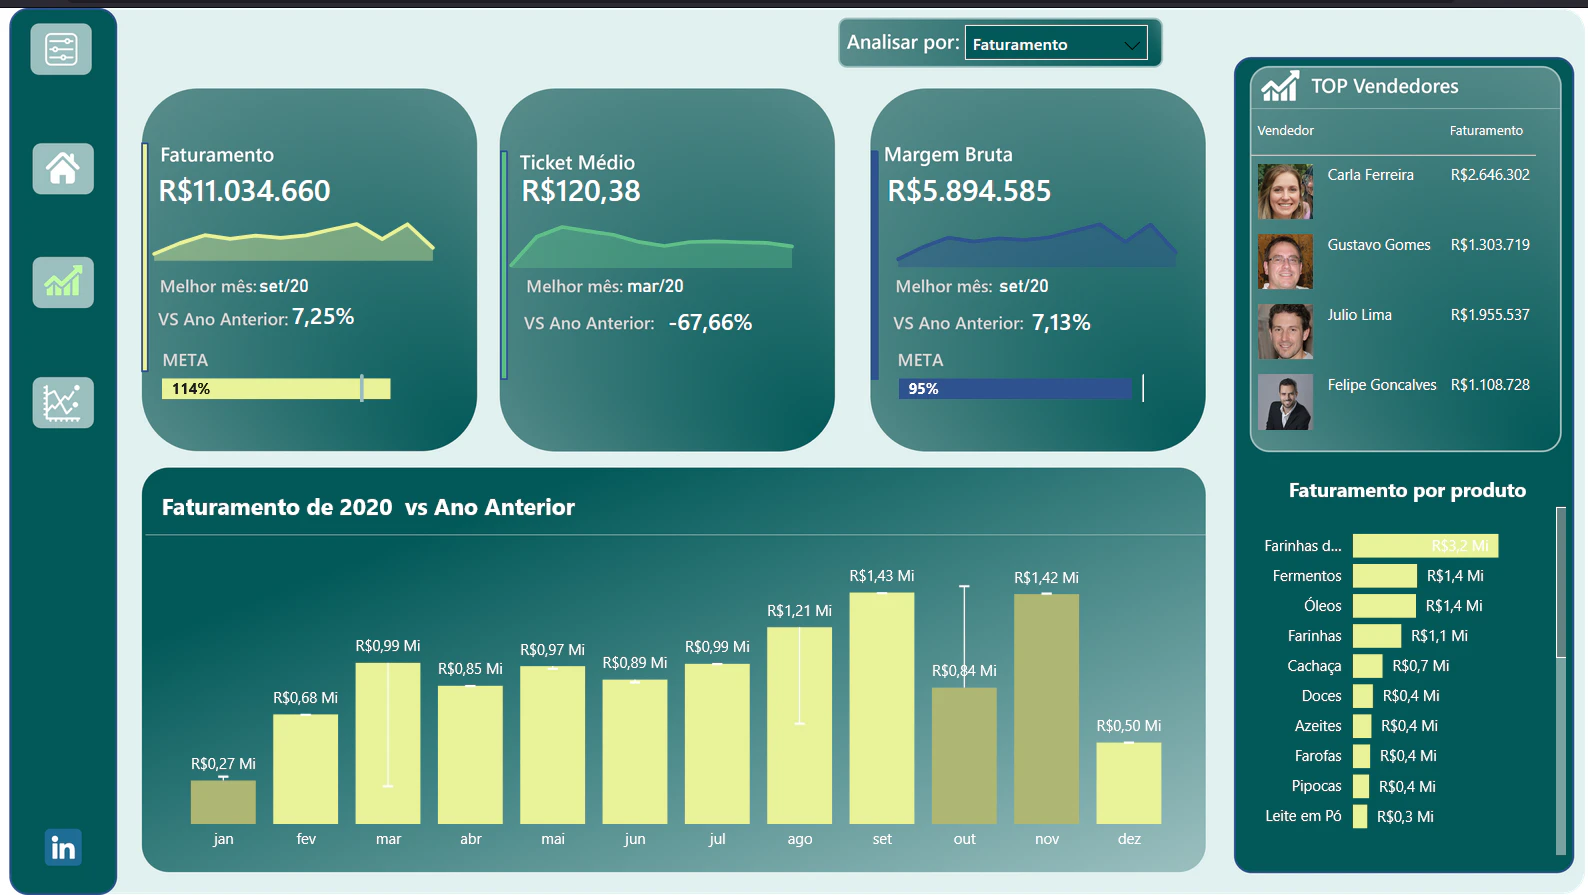The height and width of the screenshot is (895, 1588).
Task: Select the abr bar in monthly chart
Action: pos(470,755)
